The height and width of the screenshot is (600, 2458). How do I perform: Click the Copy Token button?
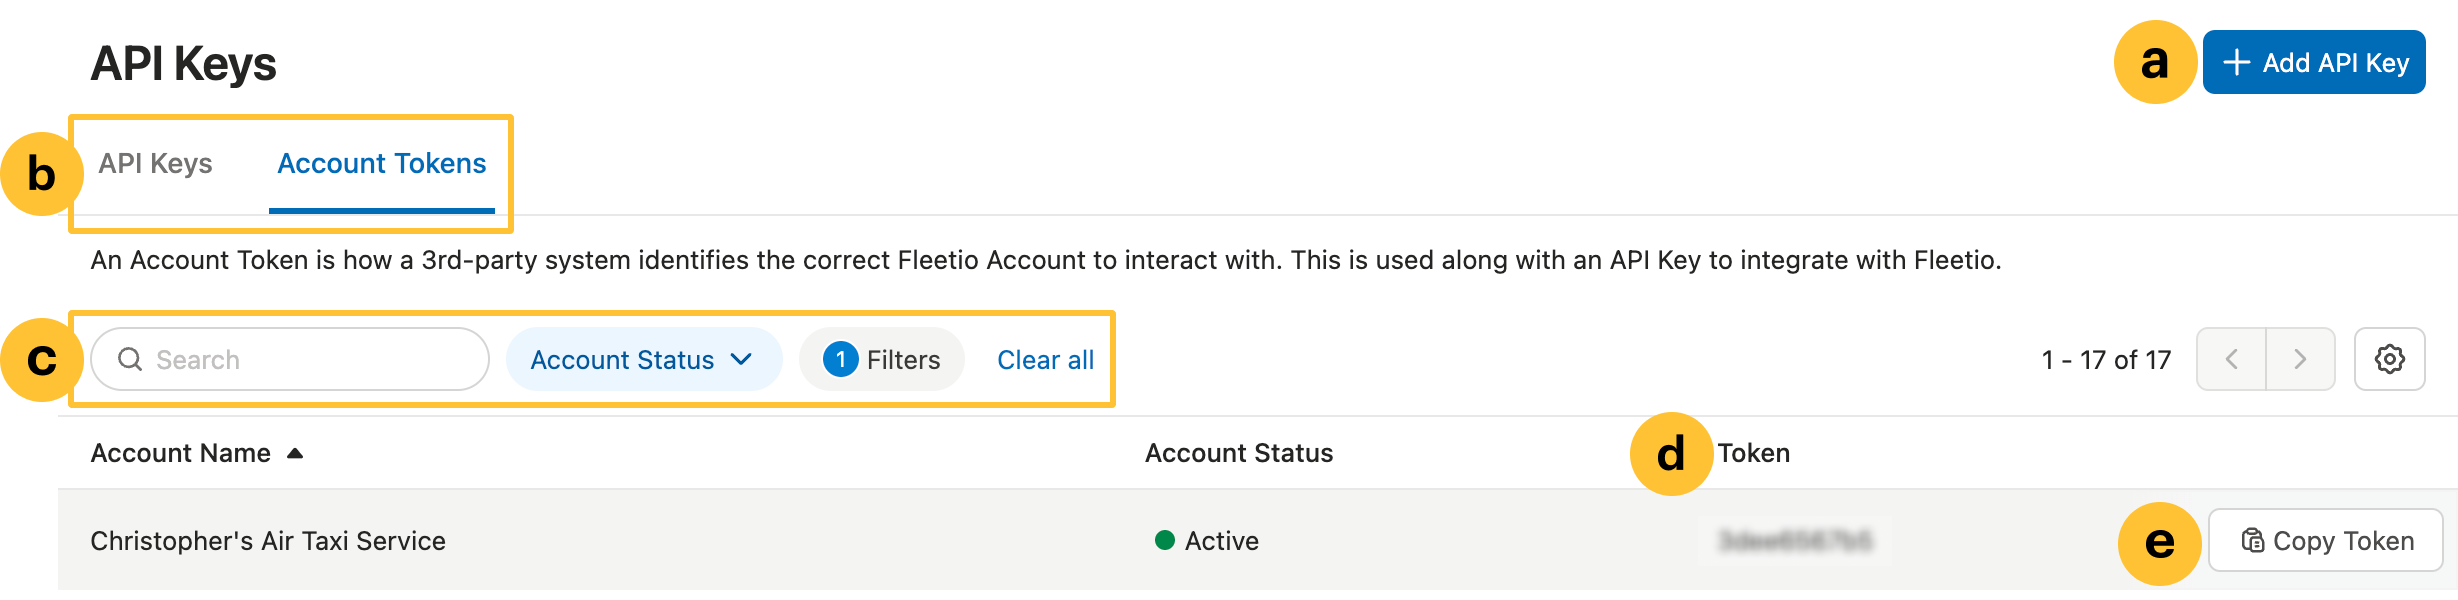coord(2325,539)
